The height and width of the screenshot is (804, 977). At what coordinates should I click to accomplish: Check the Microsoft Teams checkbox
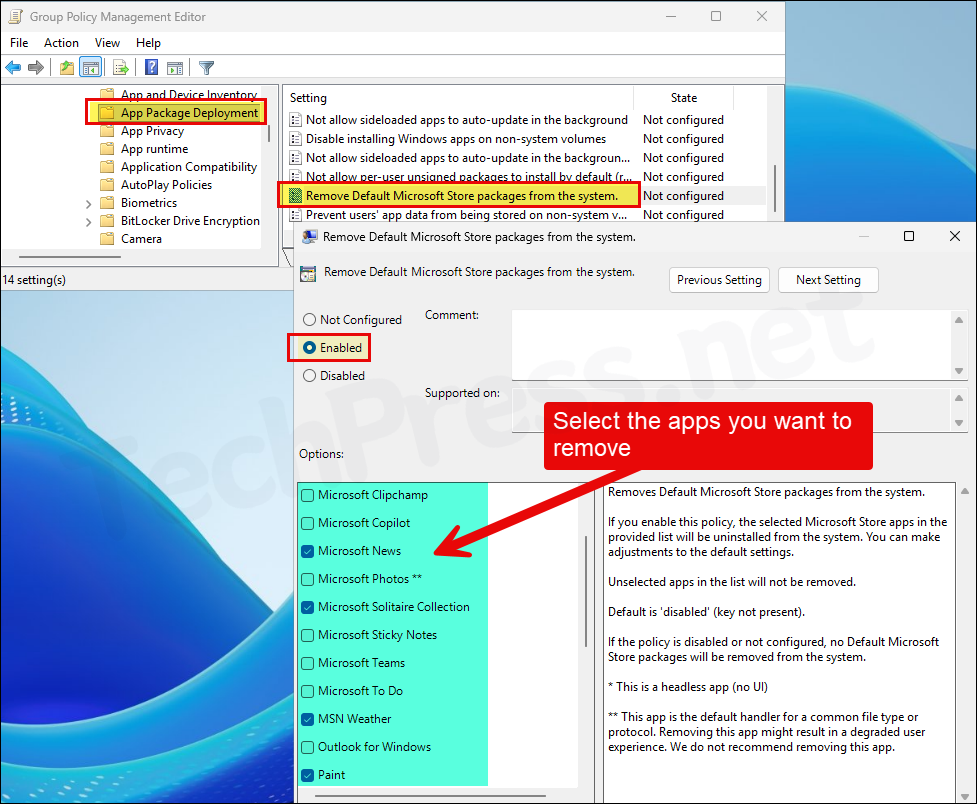tap(307, 663)
